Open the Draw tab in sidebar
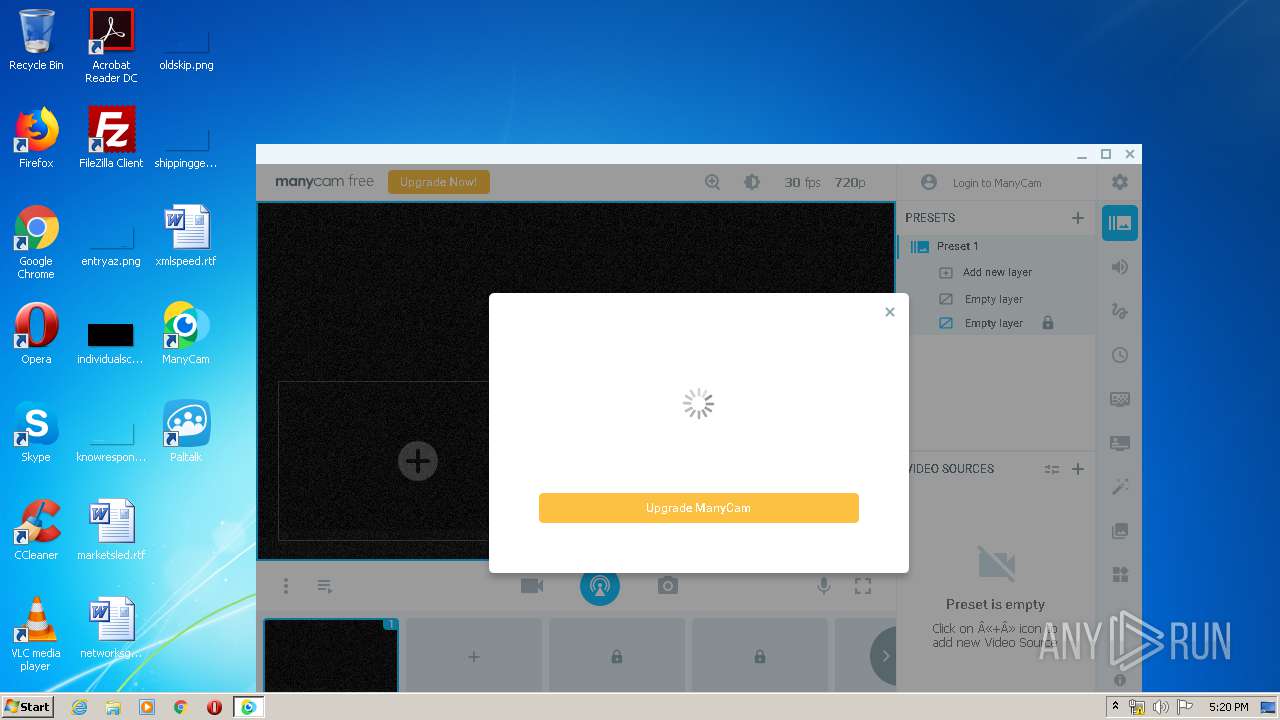The height and width of the screenshot is (720, 1280). pos(1120,311)
